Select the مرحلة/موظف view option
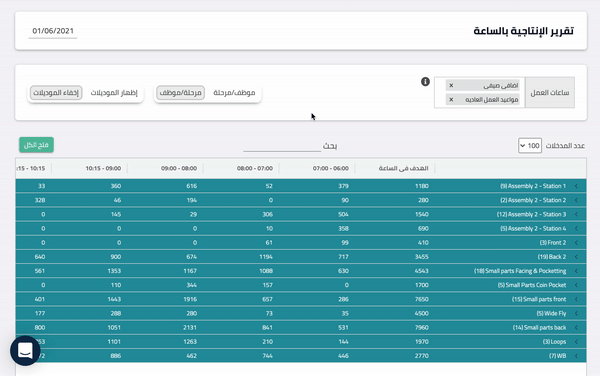This screenshot has height=376, width=600. (x=181, y=93)
